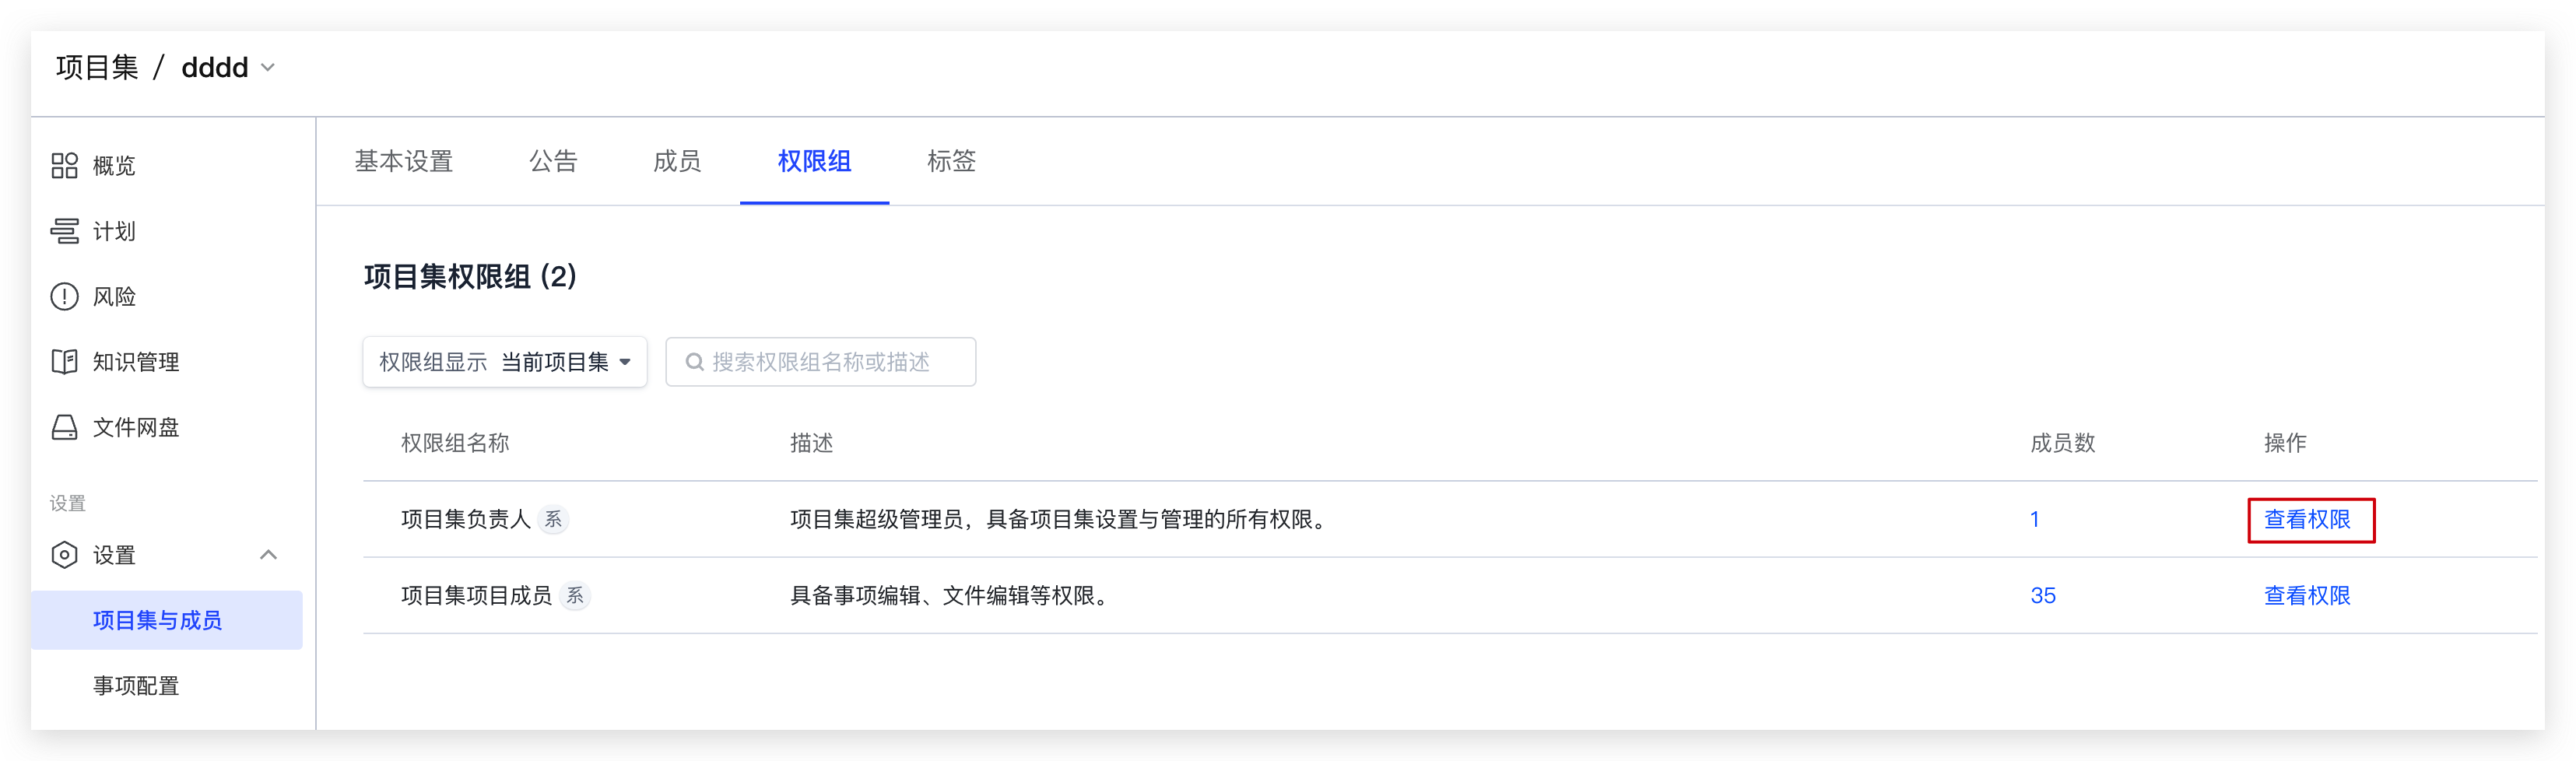Click 查看权限 for 项目集项目成员
The image size is (2576, 761).
click(2307, 596)
